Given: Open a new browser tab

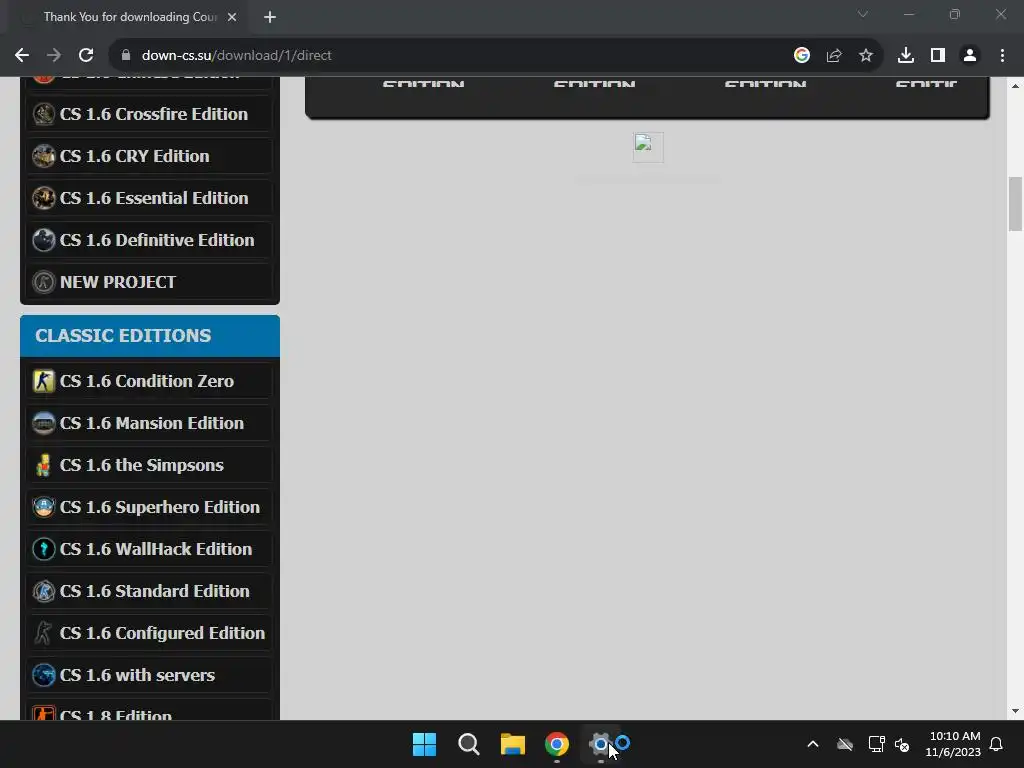Looking at the screenshot, I should click(x=270, y=17).
